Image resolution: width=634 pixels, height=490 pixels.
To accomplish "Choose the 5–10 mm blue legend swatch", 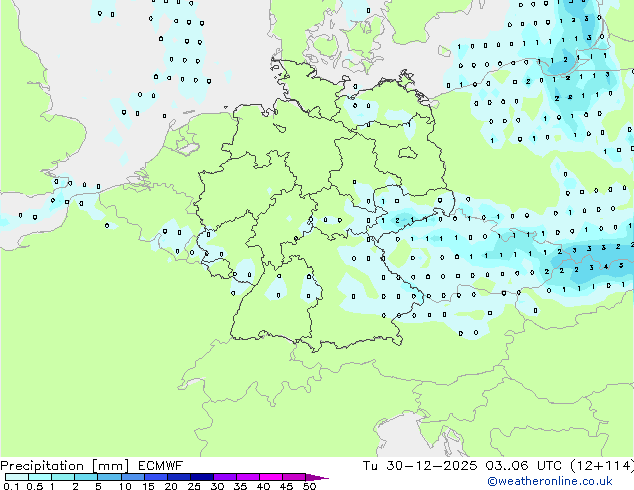I will 109,477.
